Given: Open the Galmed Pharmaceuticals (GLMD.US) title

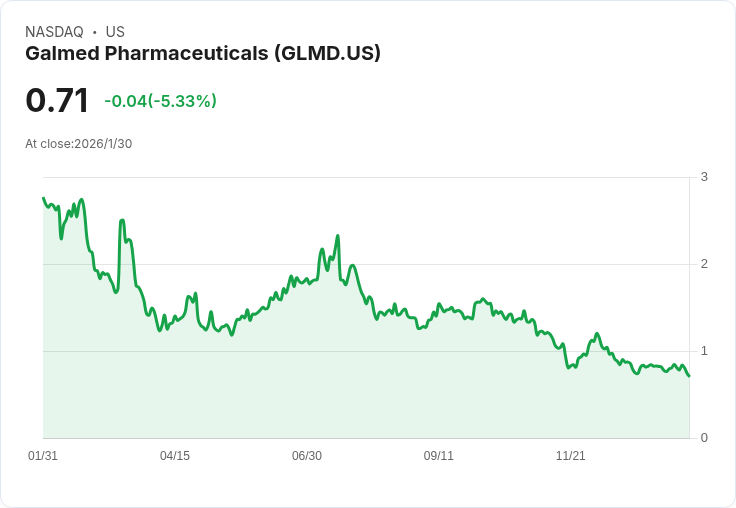Looking at the screenshot, I should [203, 54].
